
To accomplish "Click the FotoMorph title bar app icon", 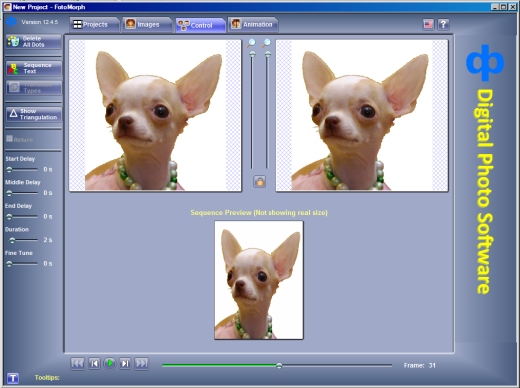I will point(7,7).
